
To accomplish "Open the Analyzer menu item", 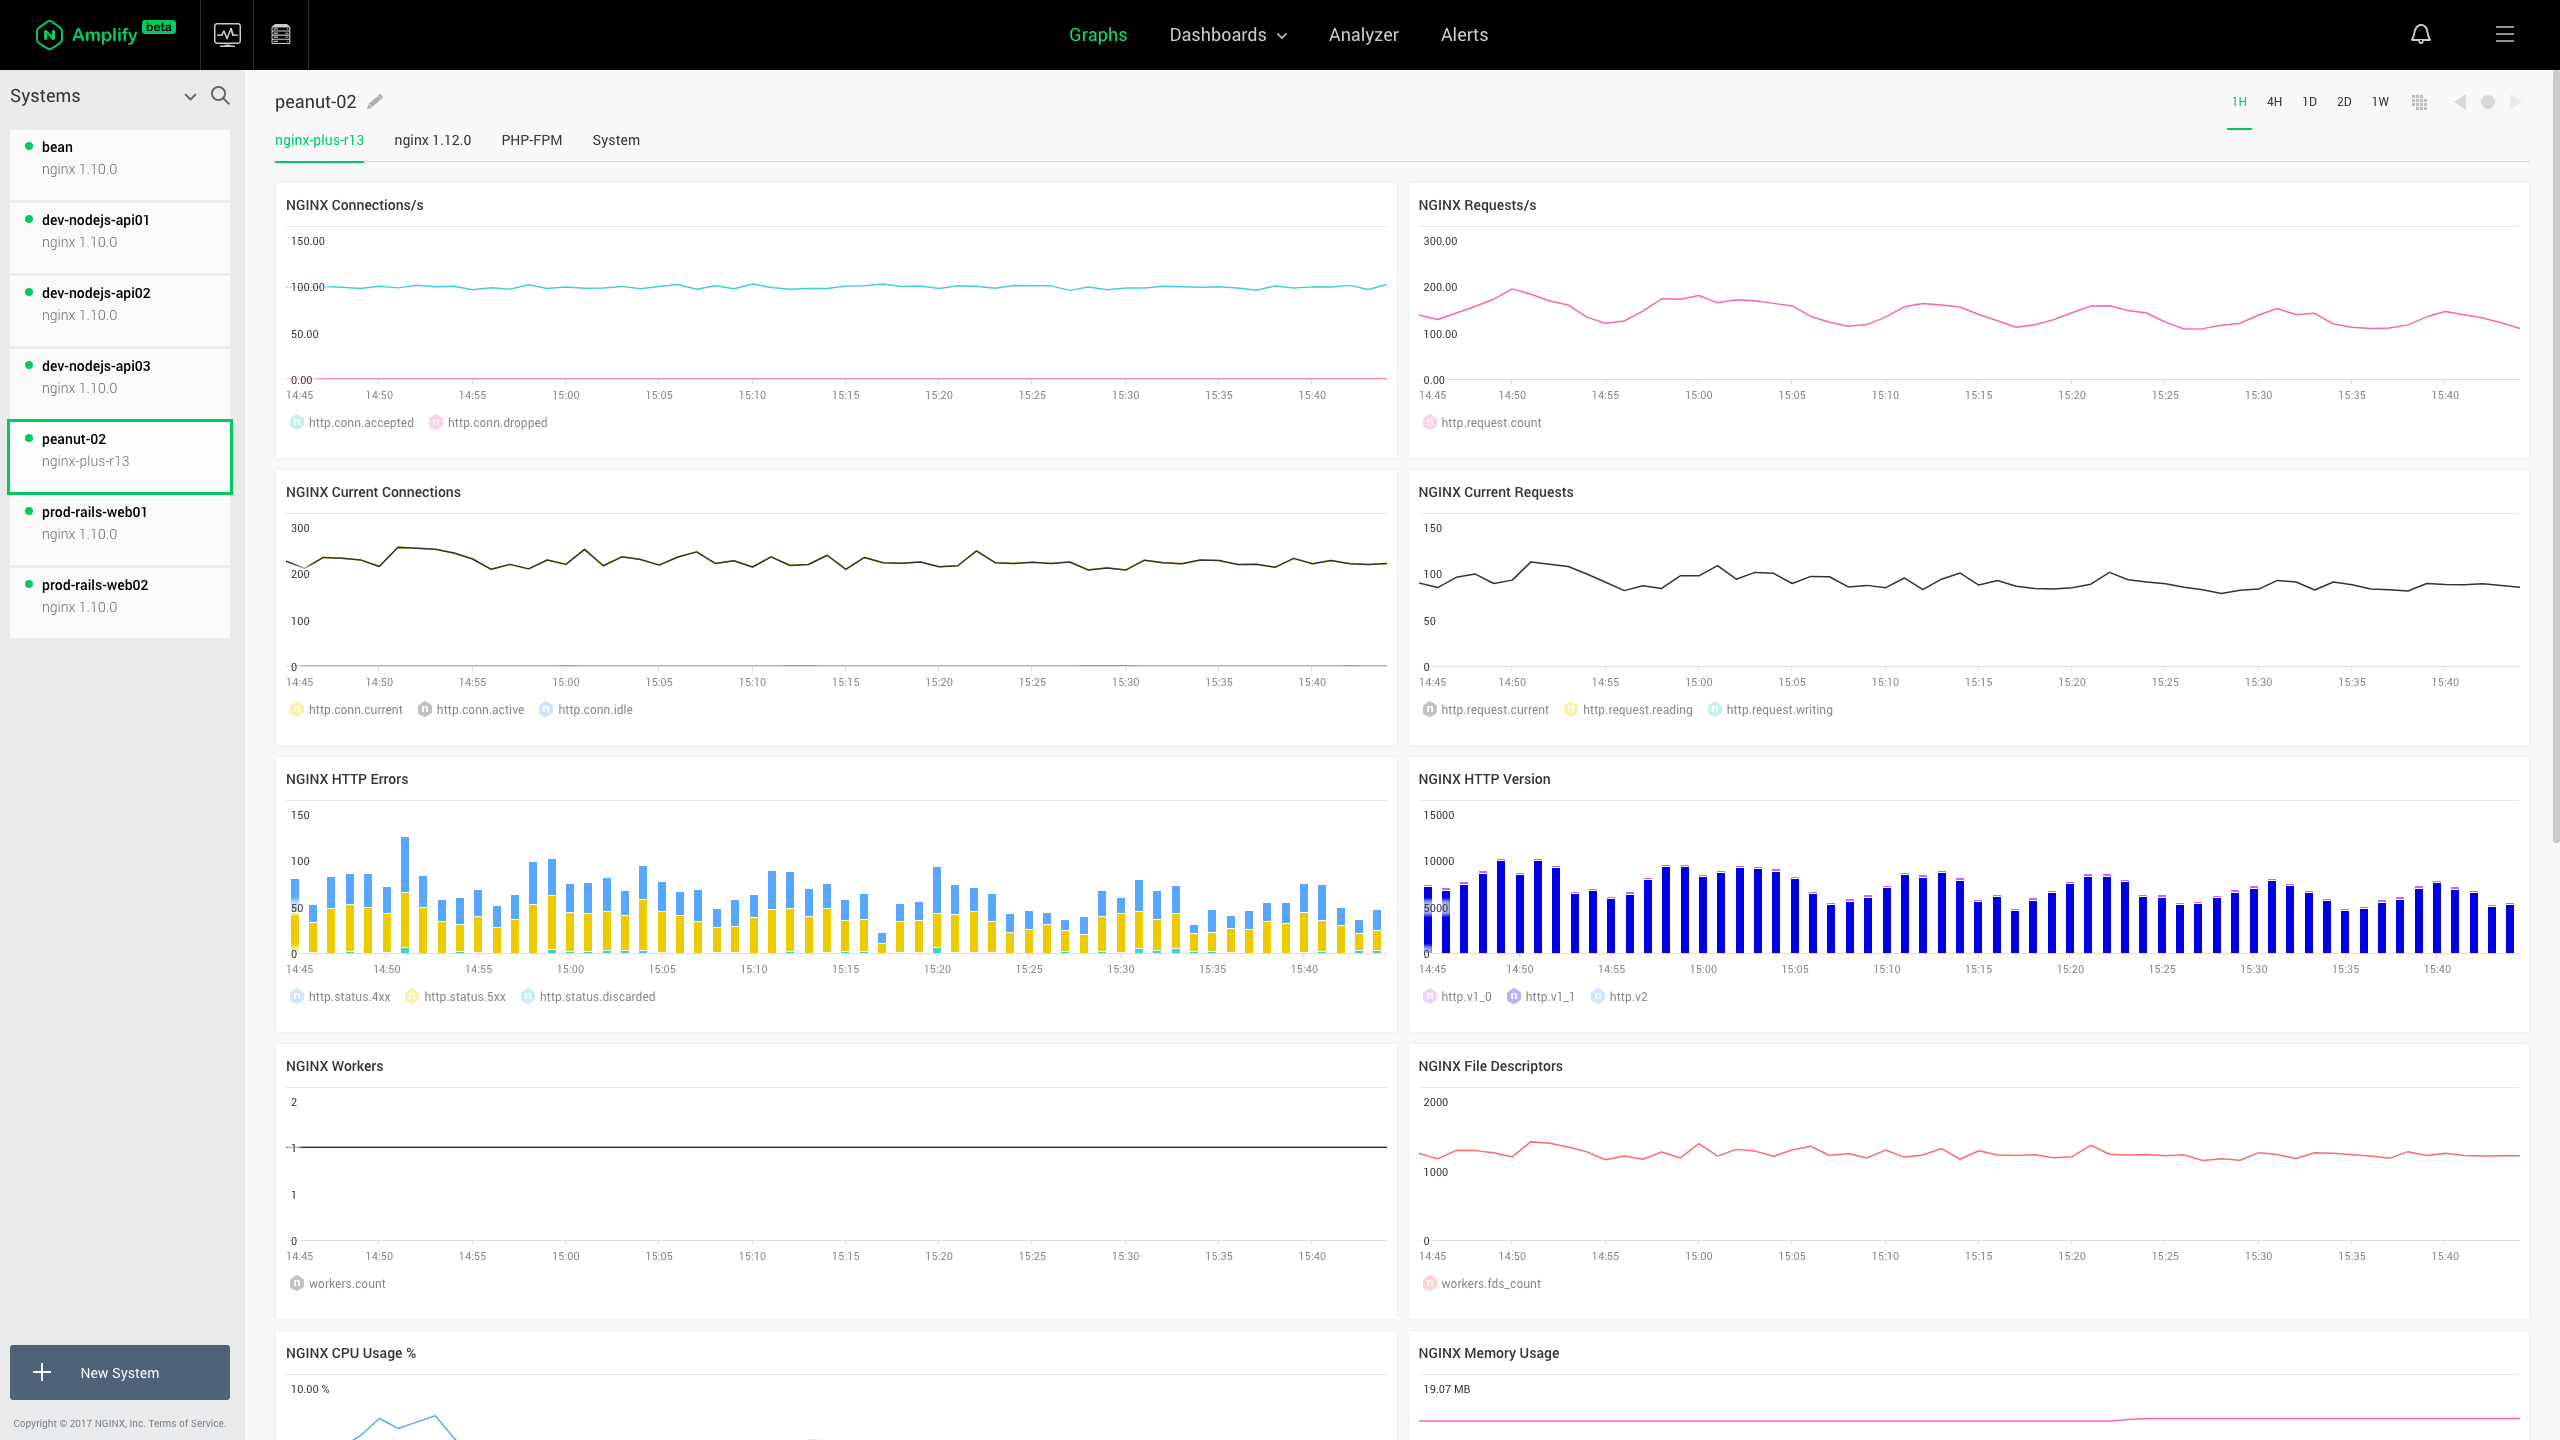I will (1363, 35).
